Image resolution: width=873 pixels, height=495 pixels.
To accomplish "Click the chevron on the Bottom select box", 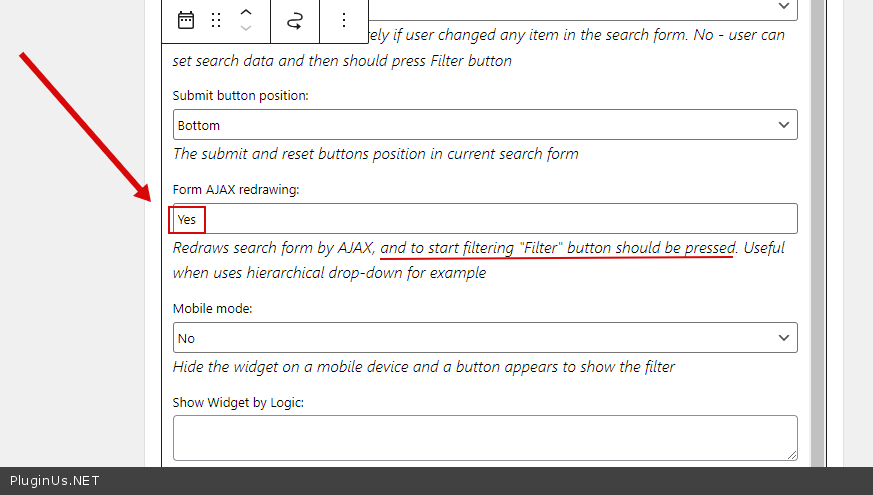I will click(x=783, y=125).
